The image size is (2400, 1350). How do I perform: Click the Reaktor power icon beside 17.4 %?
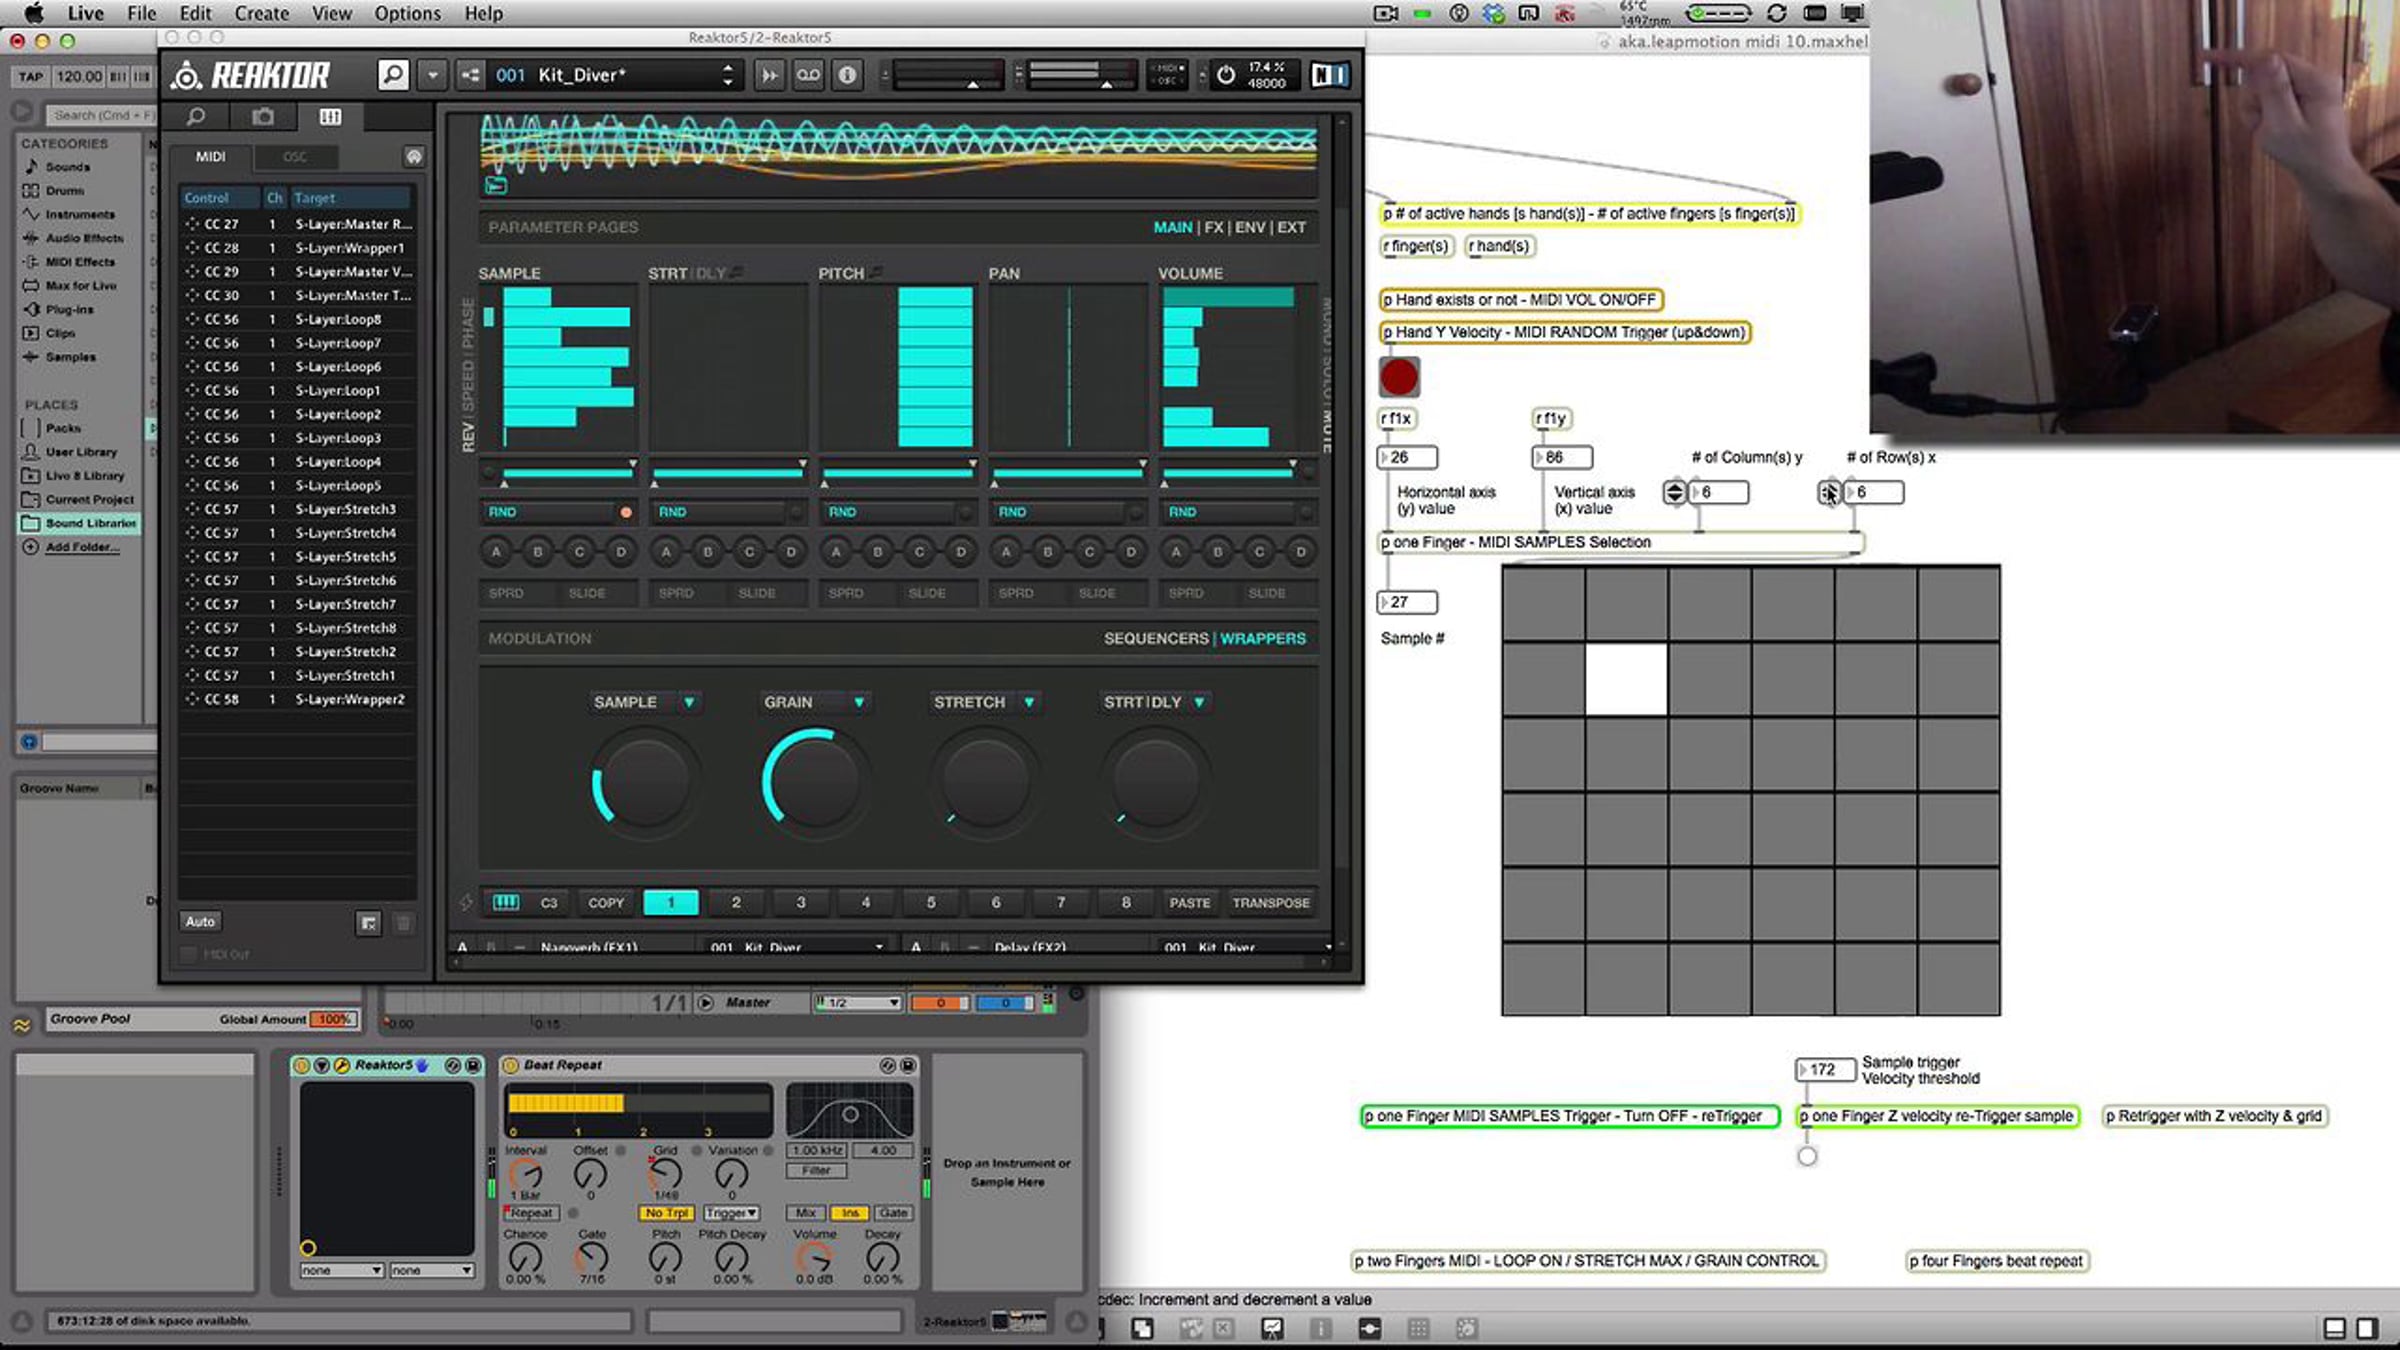[x=1225, y=76]
